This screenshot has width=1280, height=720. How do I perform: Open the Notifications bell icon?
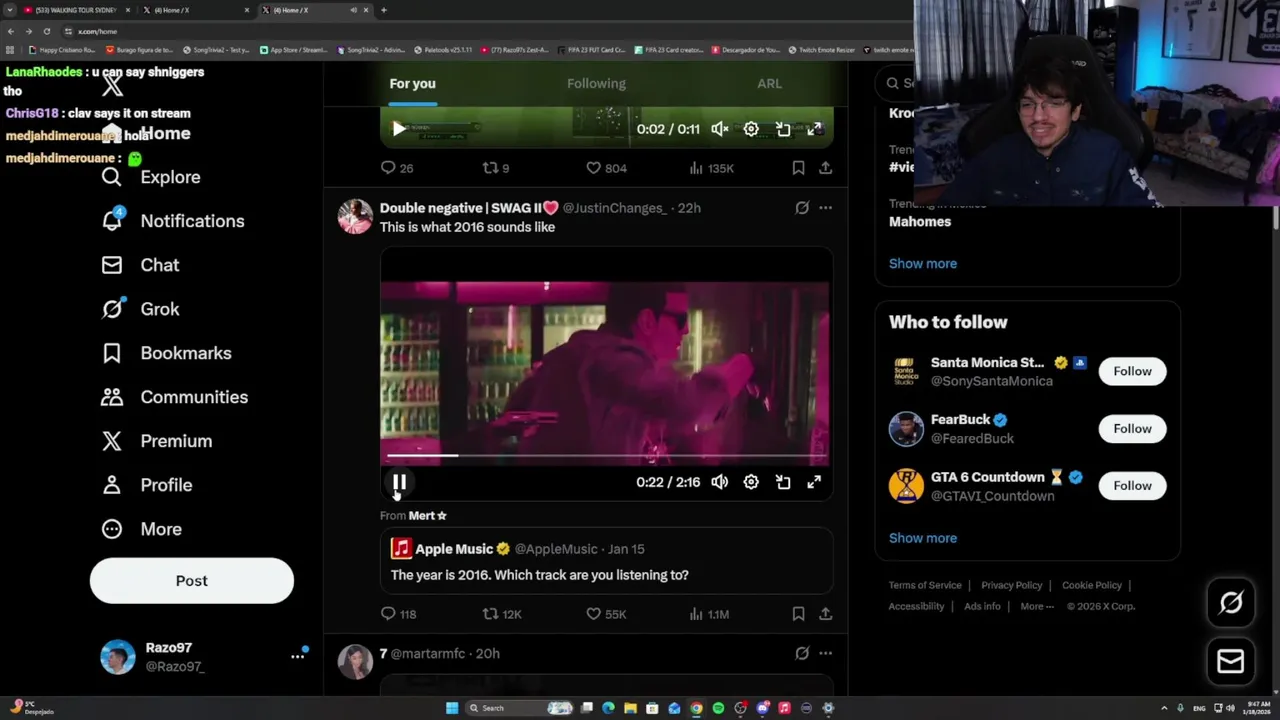(112, 221)
